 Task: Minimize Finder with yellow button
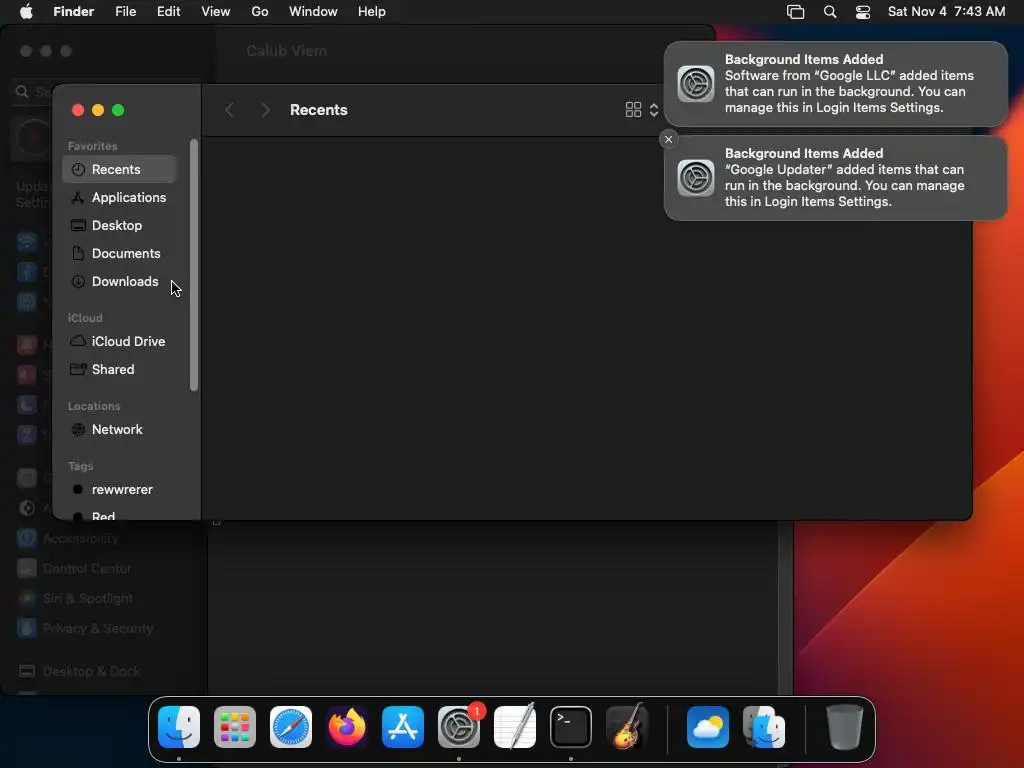coord(98,110)
